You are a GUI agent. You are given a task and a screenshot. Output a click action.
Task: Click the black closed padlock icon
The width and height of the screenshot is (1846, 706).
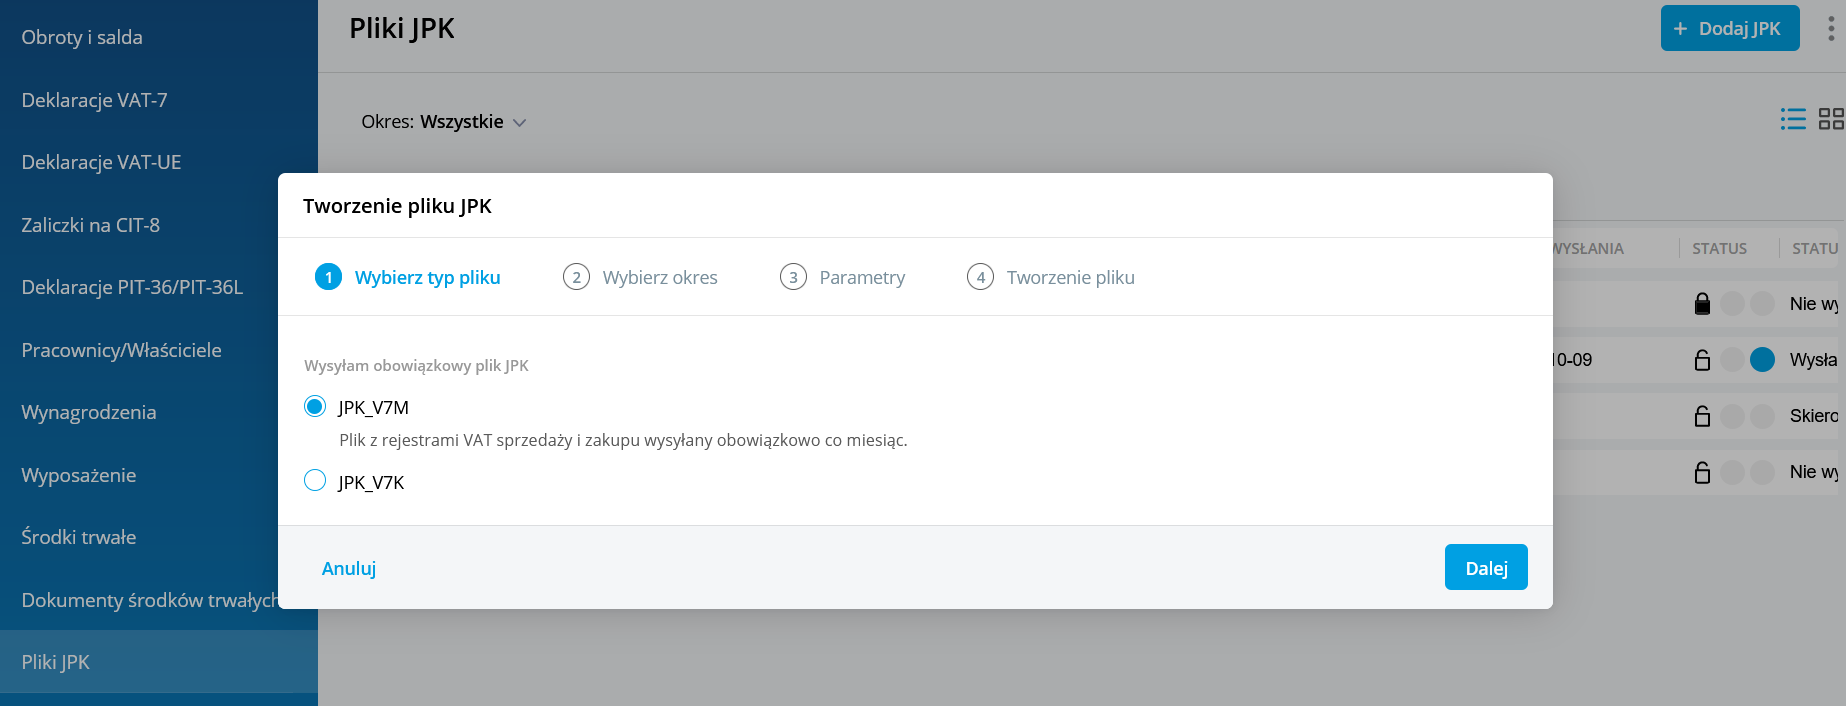point(1702,303)
